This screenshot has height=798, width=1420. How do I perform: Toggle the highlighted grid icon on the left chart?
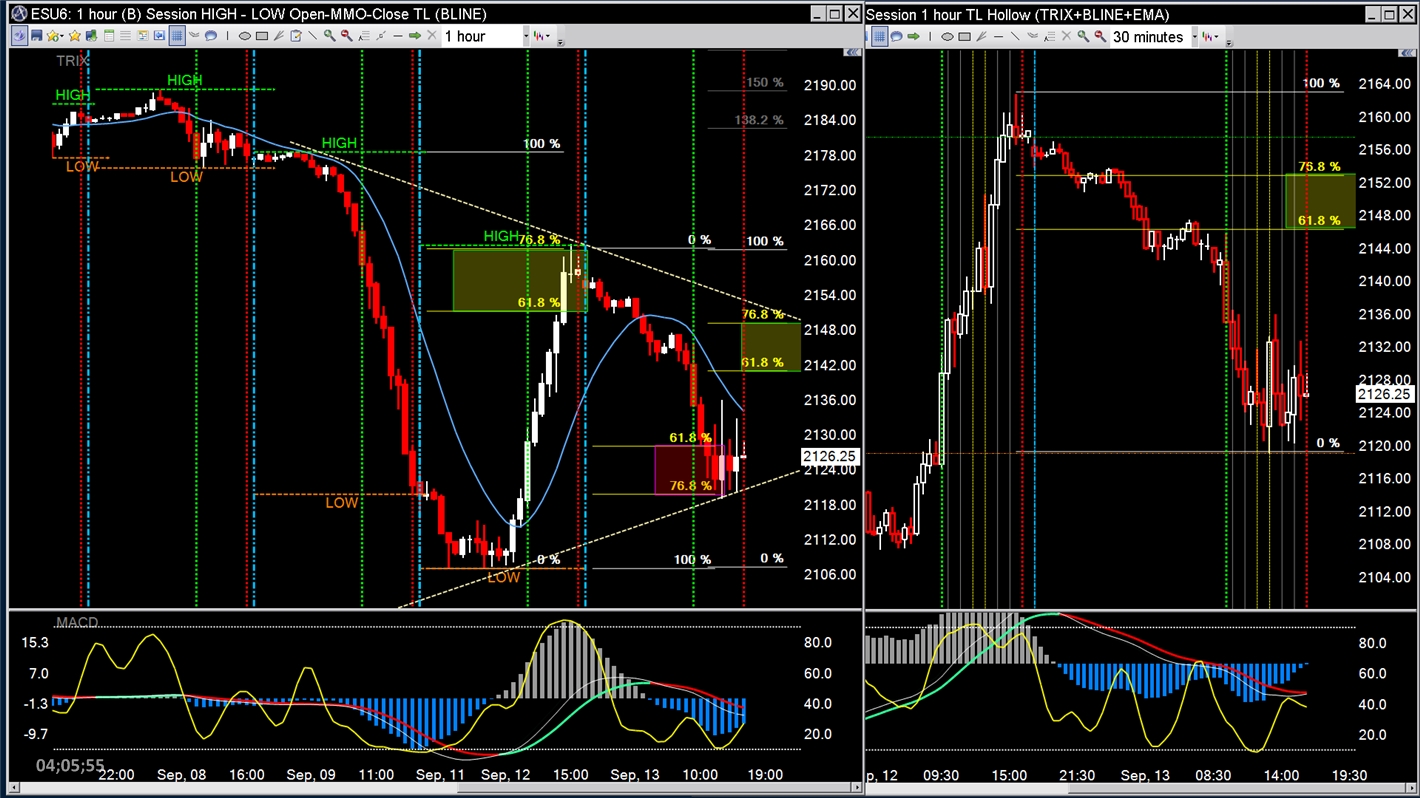pyautogui.click(x=179, y=36)
